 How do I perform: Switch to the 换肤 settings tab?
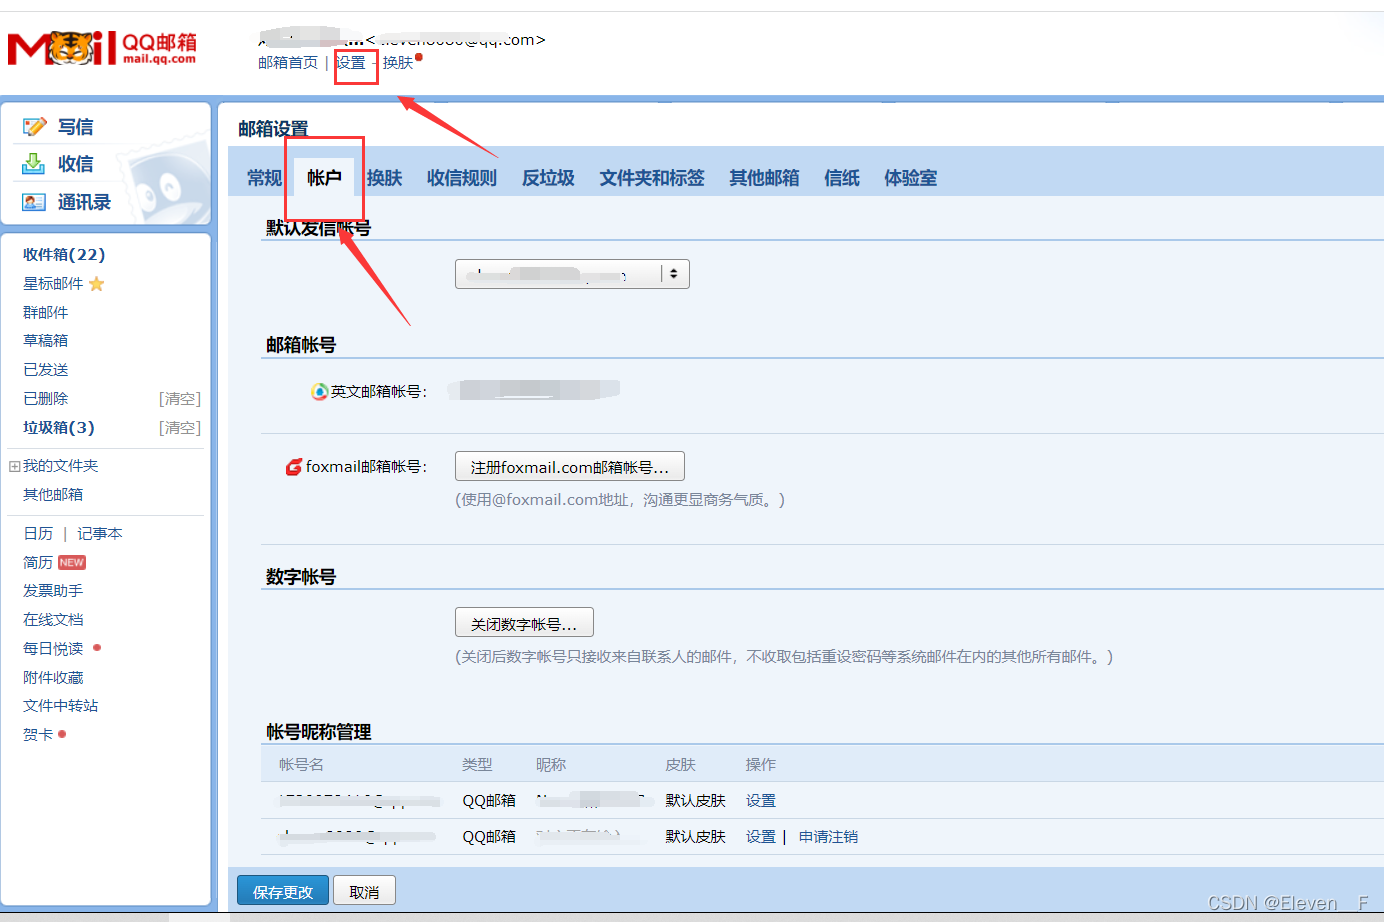click(384, 178)
